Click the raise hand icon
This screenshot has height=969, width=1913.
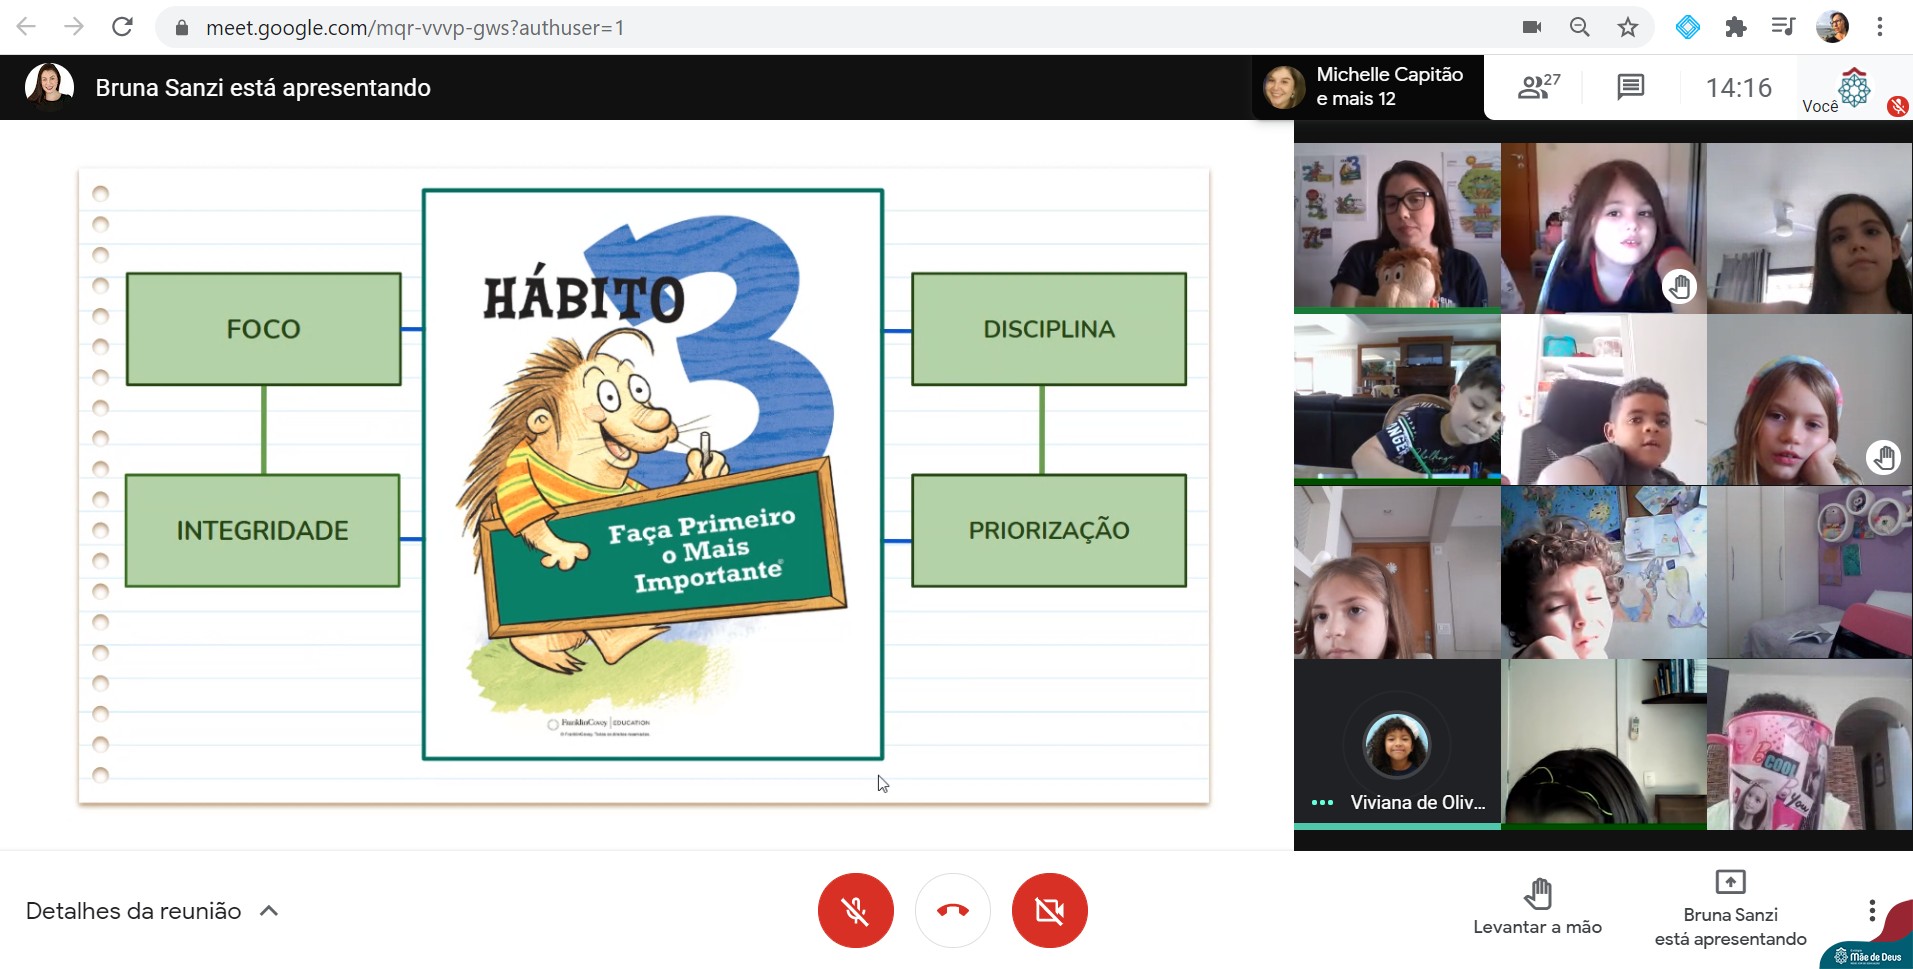click(1537, 906)
